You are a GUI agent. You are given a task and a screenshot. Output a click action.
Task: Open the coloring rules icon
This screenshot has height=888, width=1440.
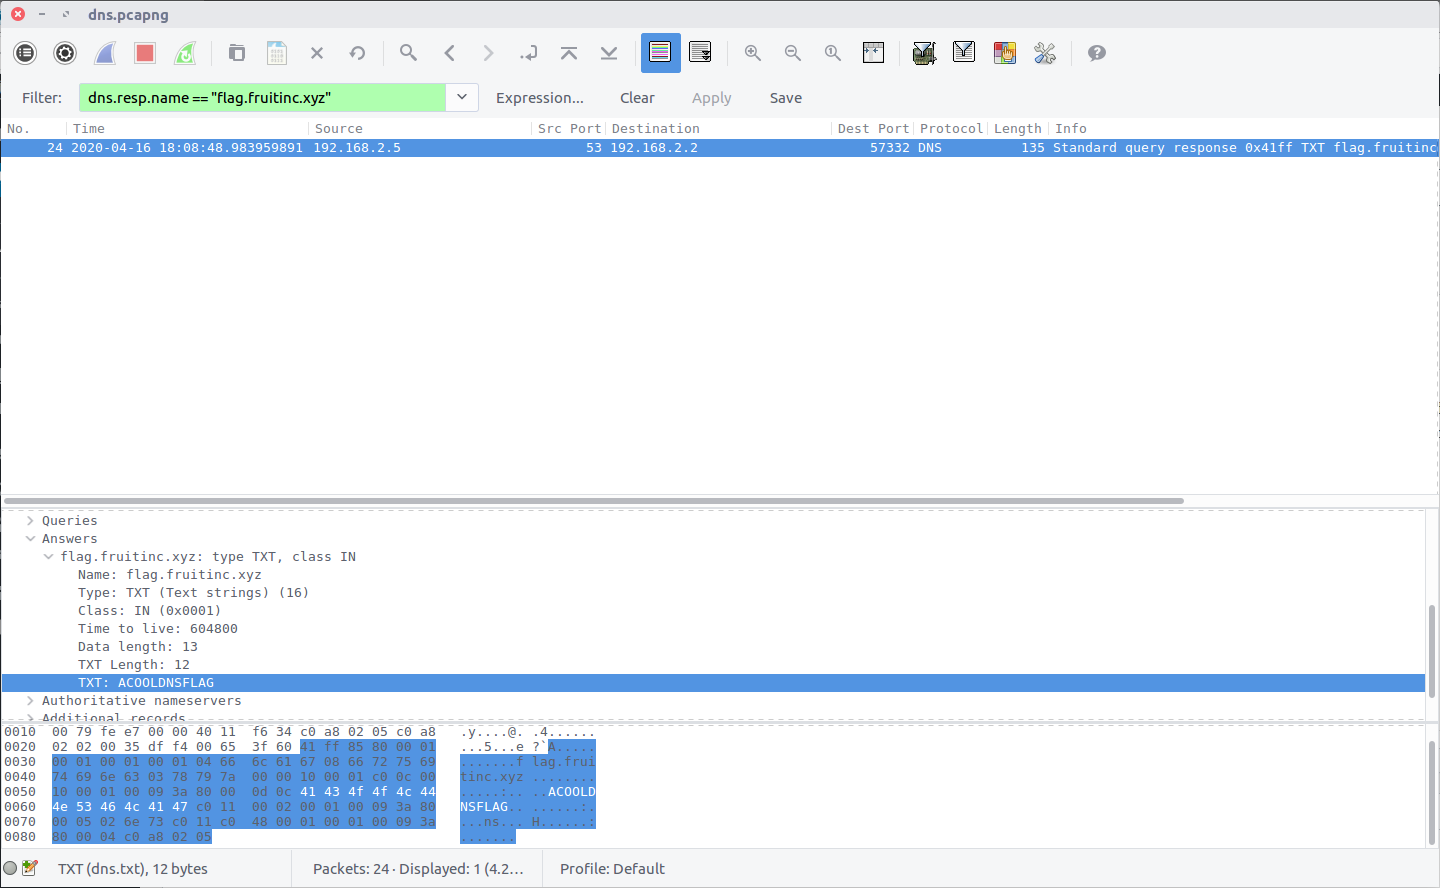click(x=1004, y=53)
